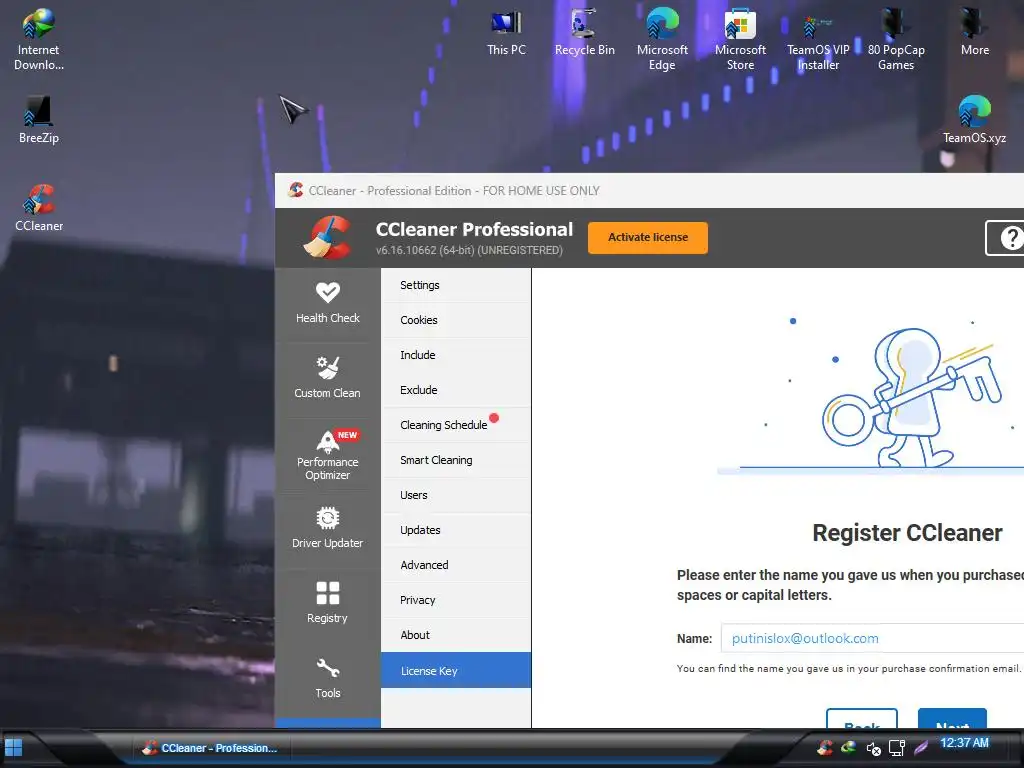Click the CCleaner logo in header

pos(328,237)
